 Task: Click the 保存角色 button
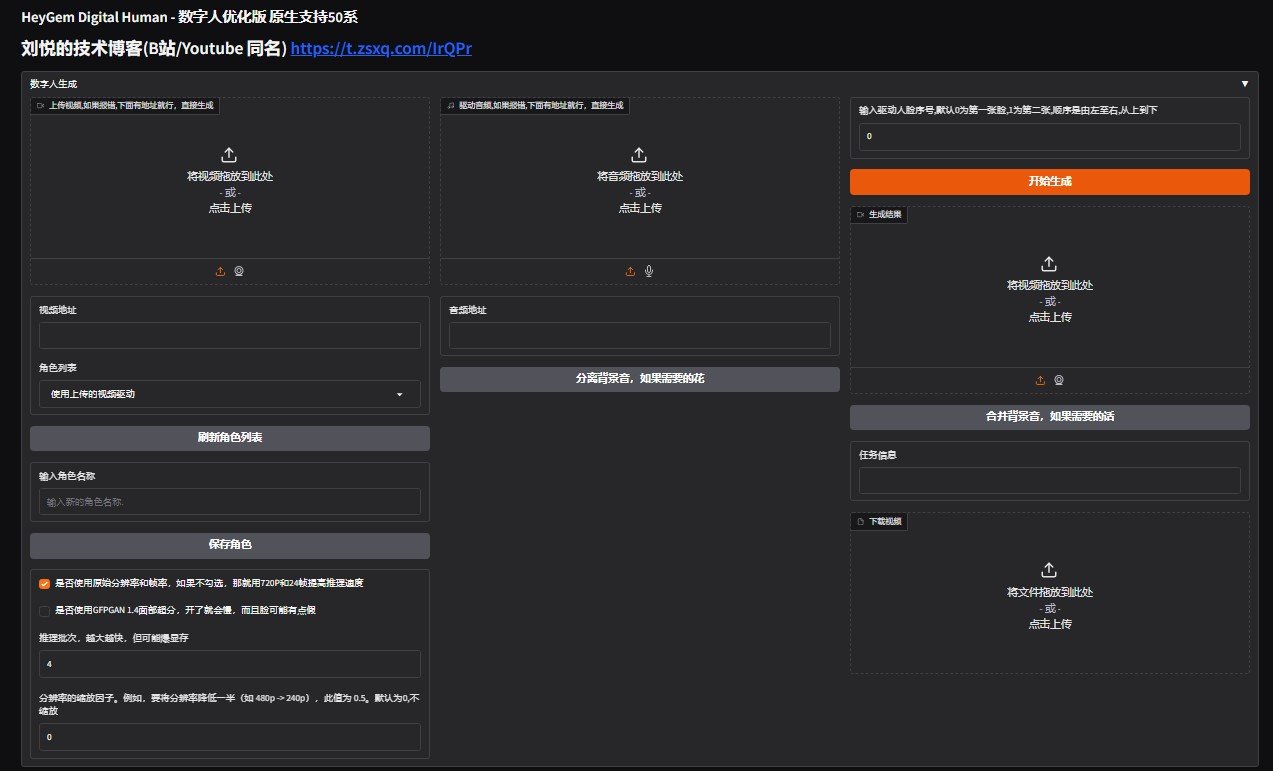point(229,545)
